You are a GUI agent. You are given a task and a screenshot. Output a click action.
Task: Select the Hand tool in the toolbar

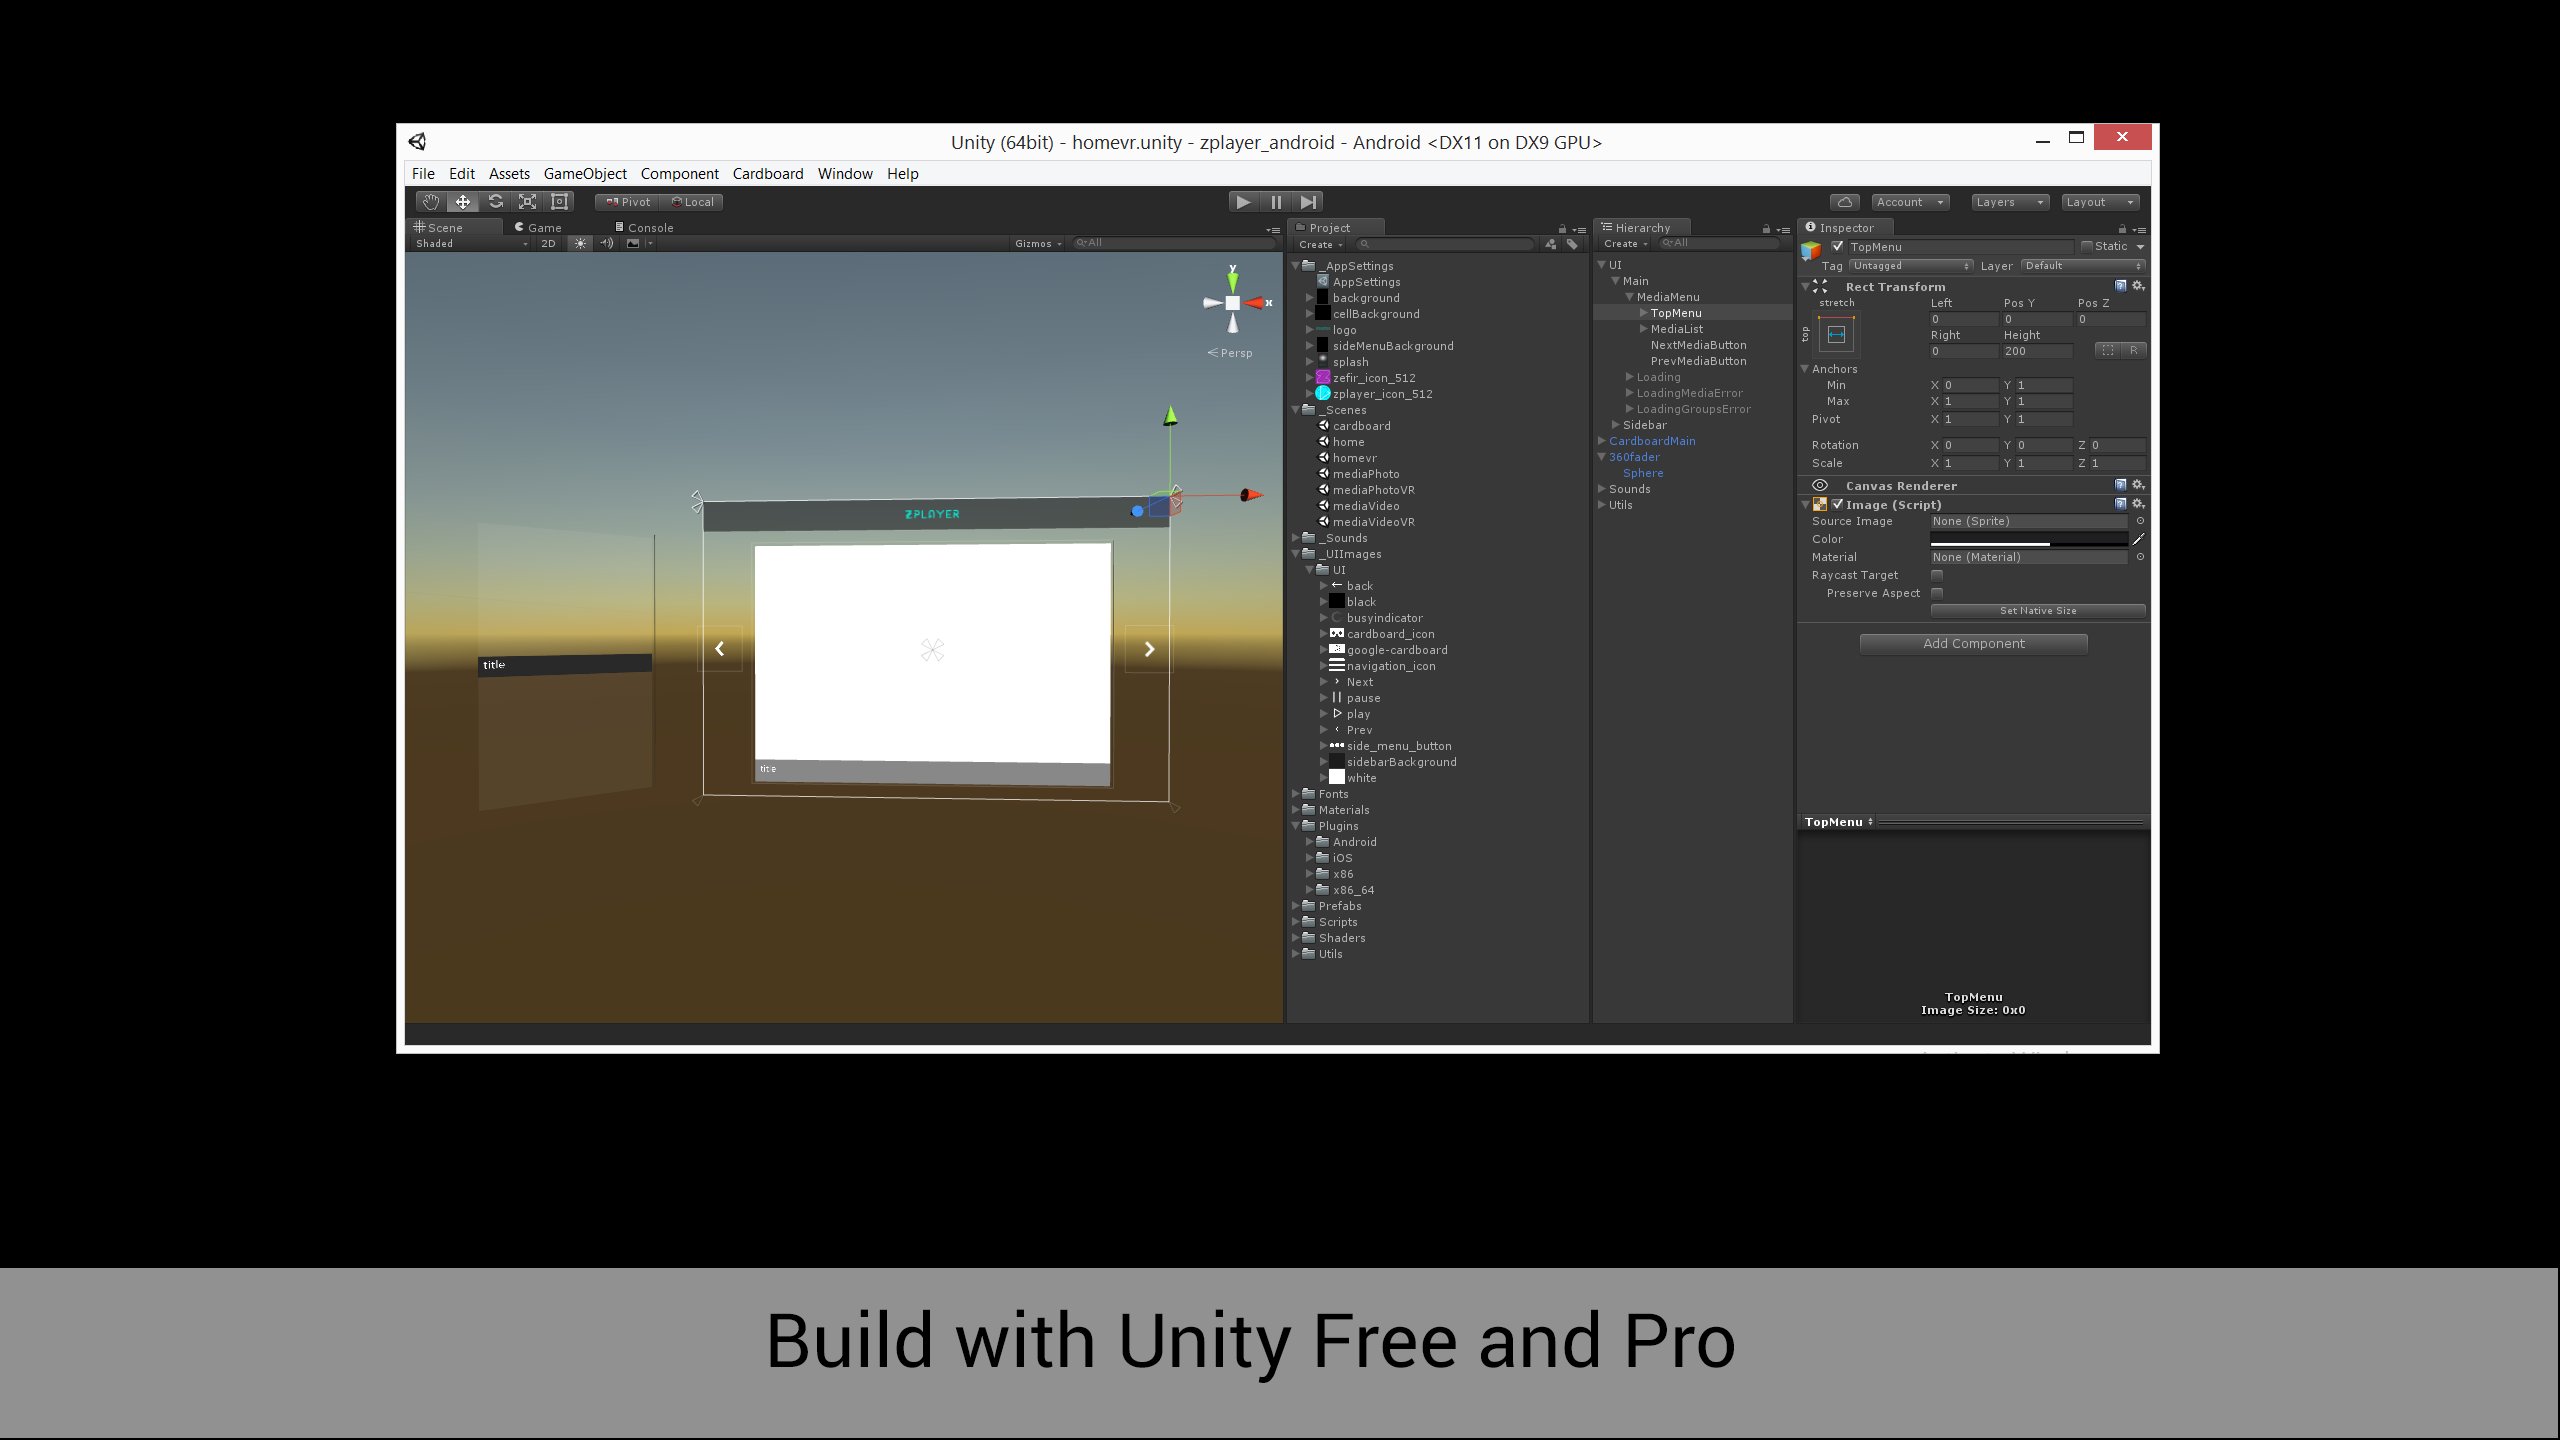click(430, 202)
